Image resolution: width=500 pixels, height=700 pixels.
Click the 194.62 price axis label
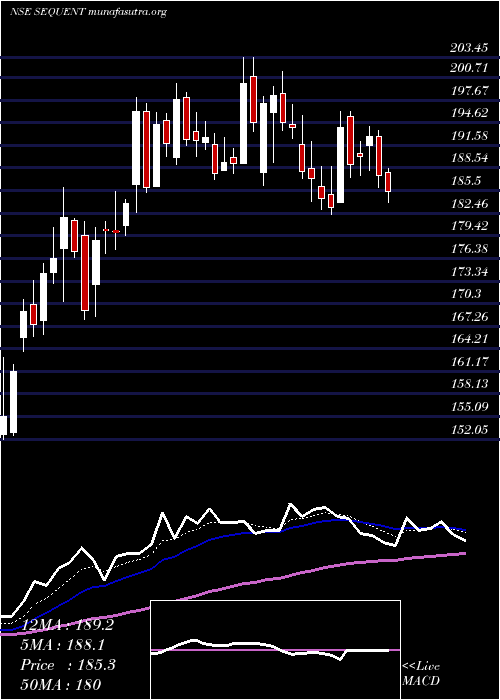pyautogui.click(x=469, y=113)
